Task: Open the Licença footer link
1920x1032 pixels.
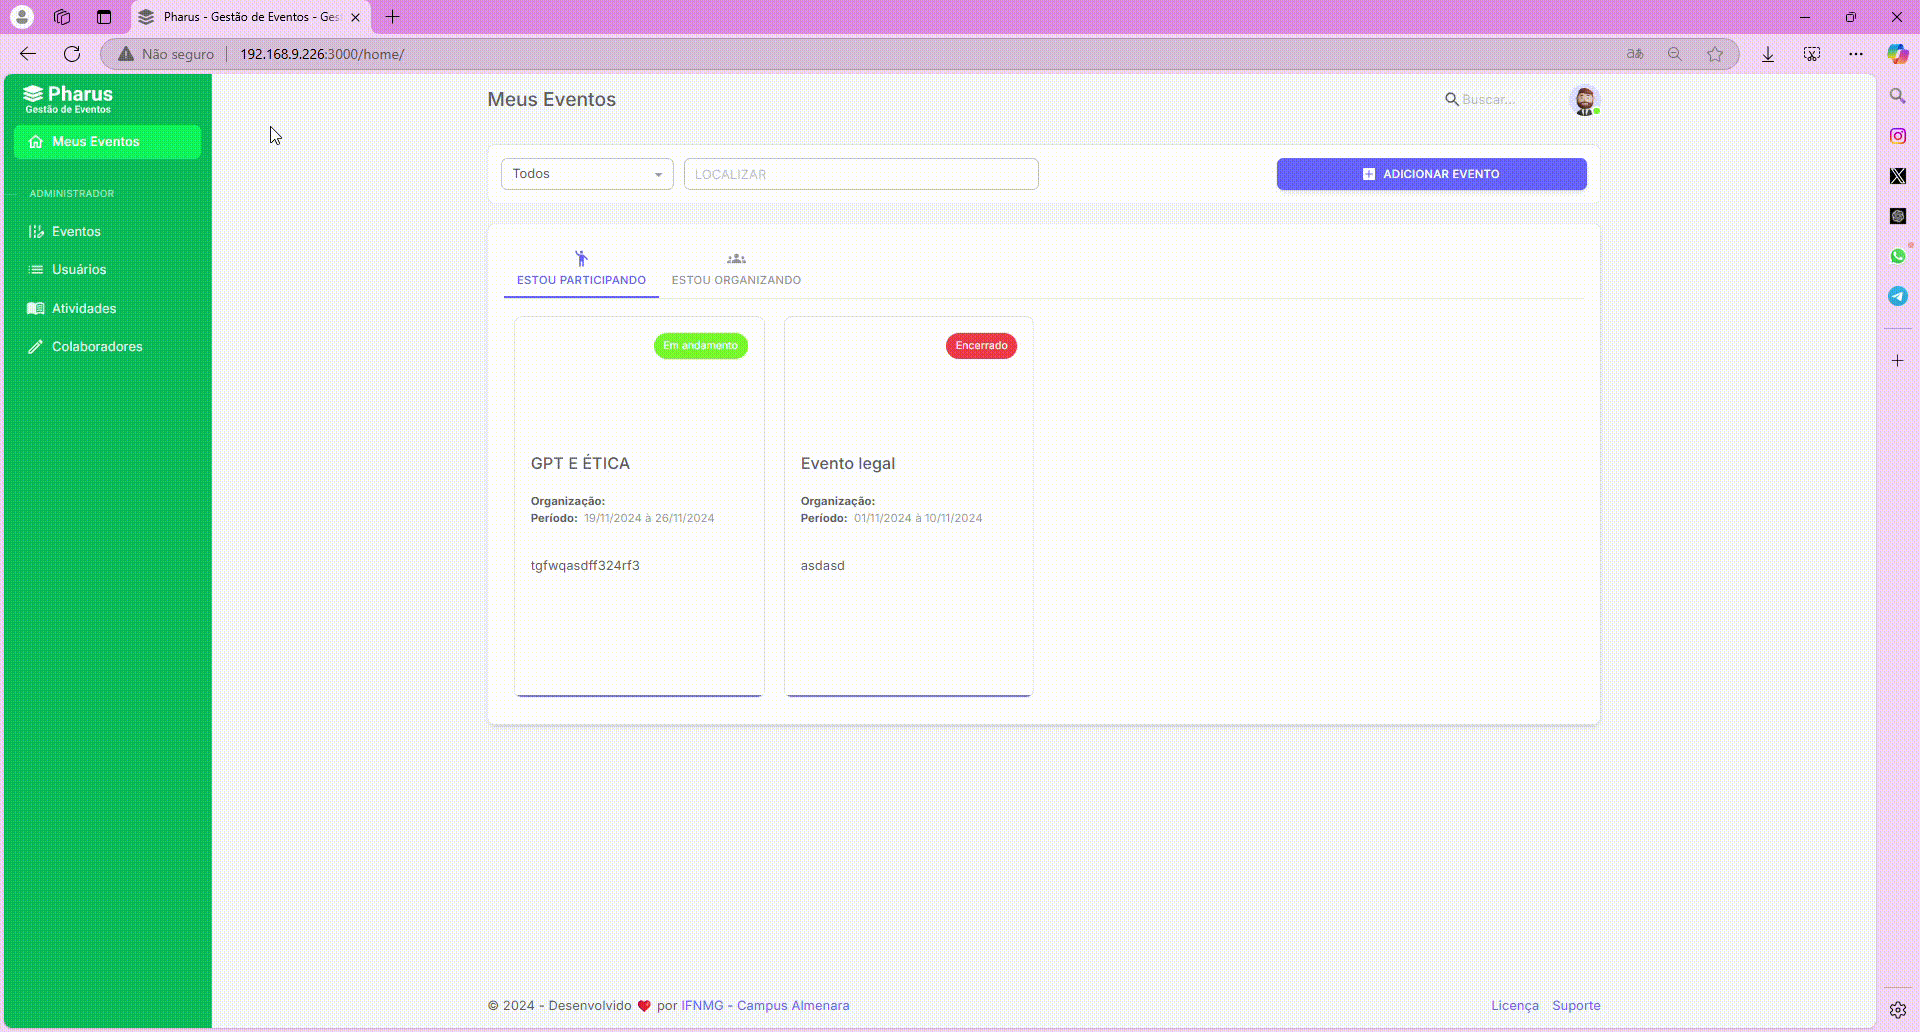Action: click(x=1515, y=1006)
